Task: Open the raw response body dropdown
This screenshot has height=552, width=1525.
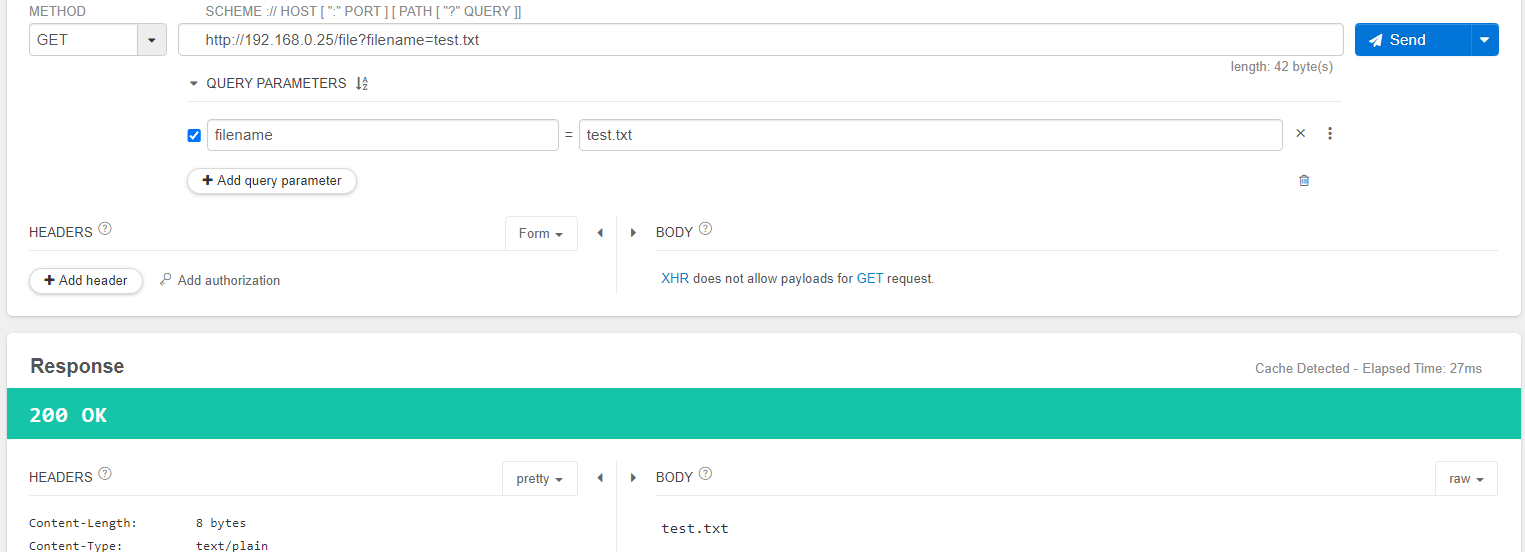Action: point(1465,479)
